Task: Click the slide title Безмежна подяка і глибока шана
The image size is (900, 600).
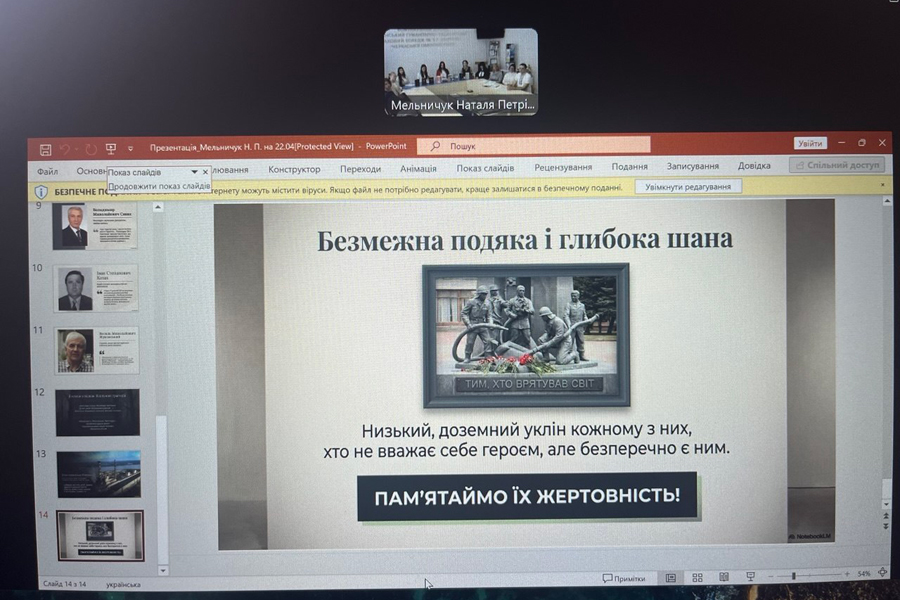Action: (525, 239)
